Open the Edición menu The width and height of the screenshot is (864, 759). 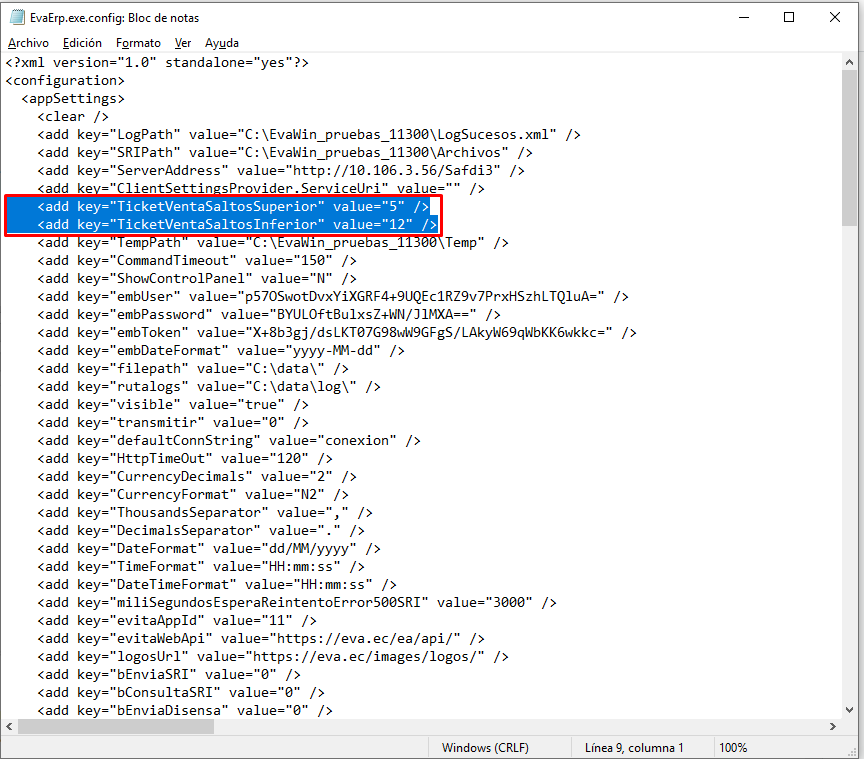(x=82, y=43)
